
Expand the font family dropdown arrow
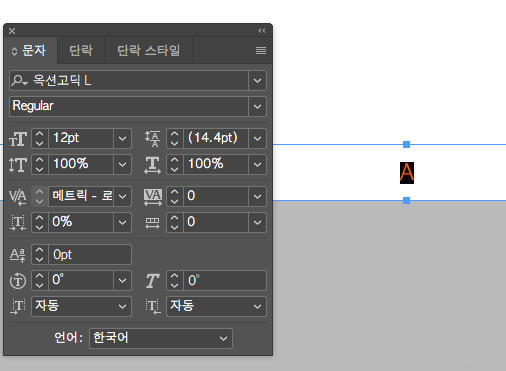pos(257,80)
